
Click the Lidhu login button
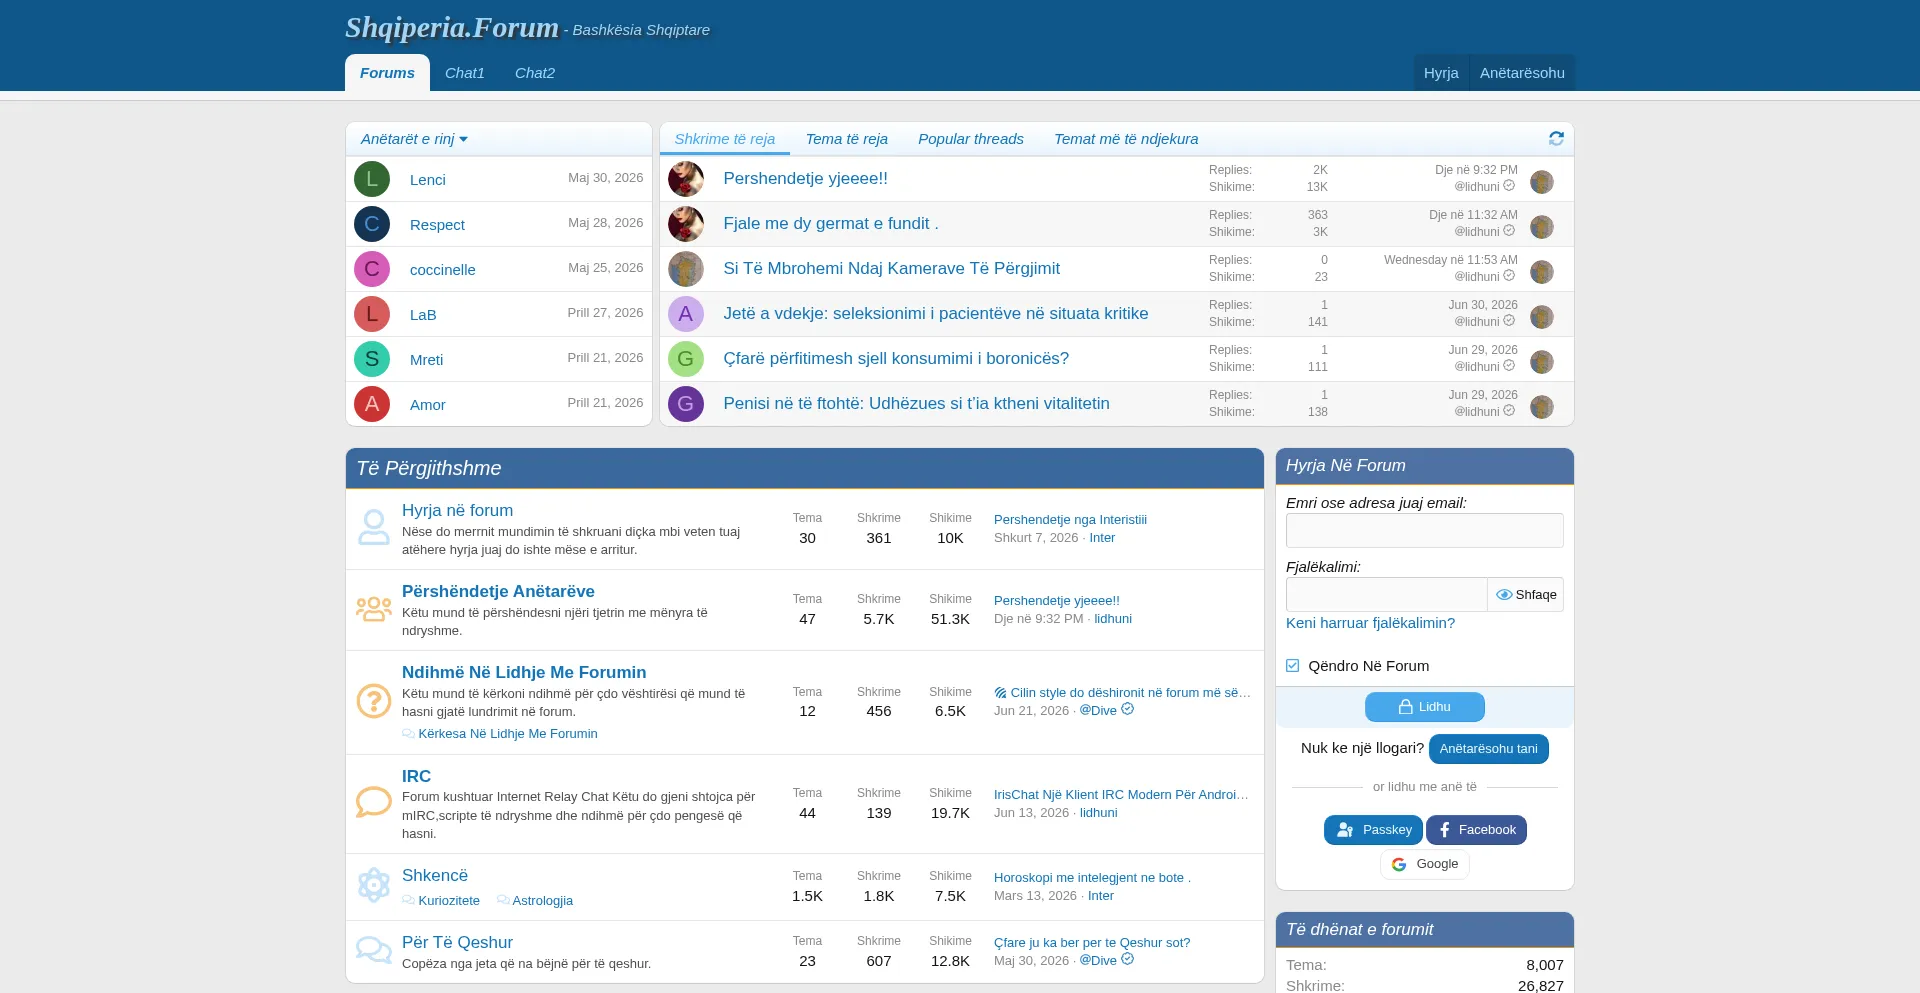(1425, 707)
